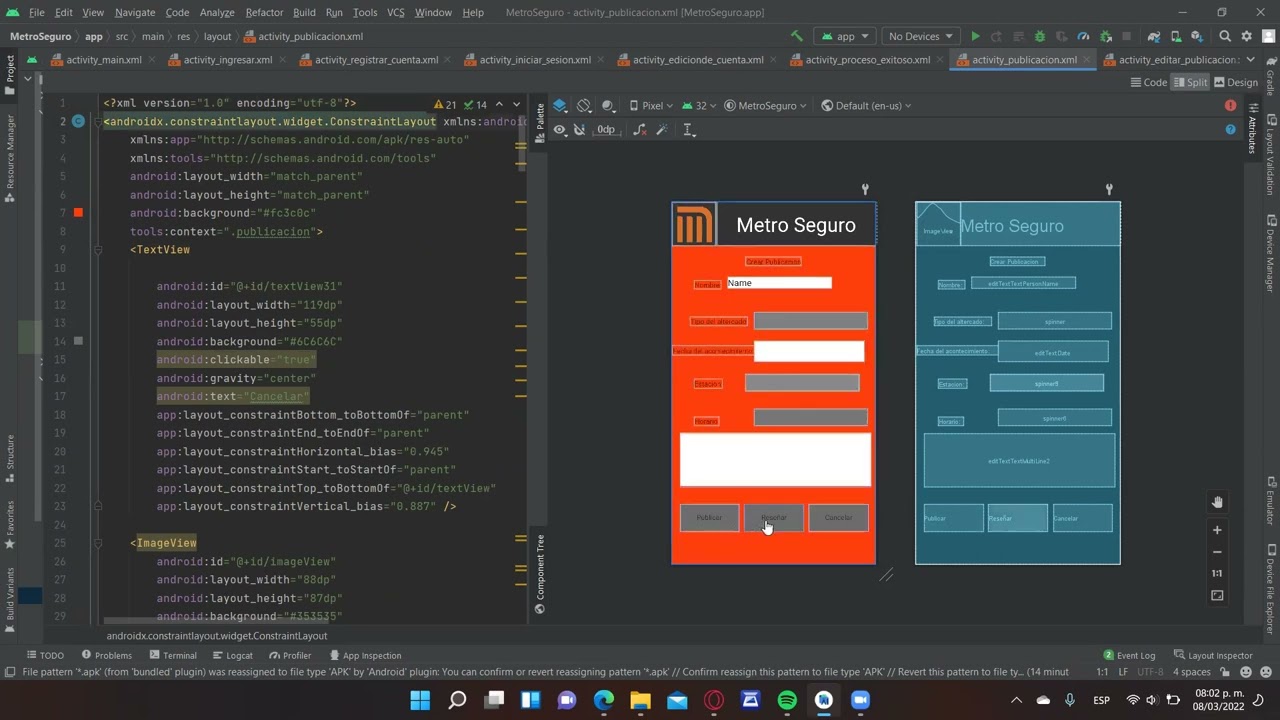Select the pan hand tool
The image size is (1280, 720).
click(1217, 502)
